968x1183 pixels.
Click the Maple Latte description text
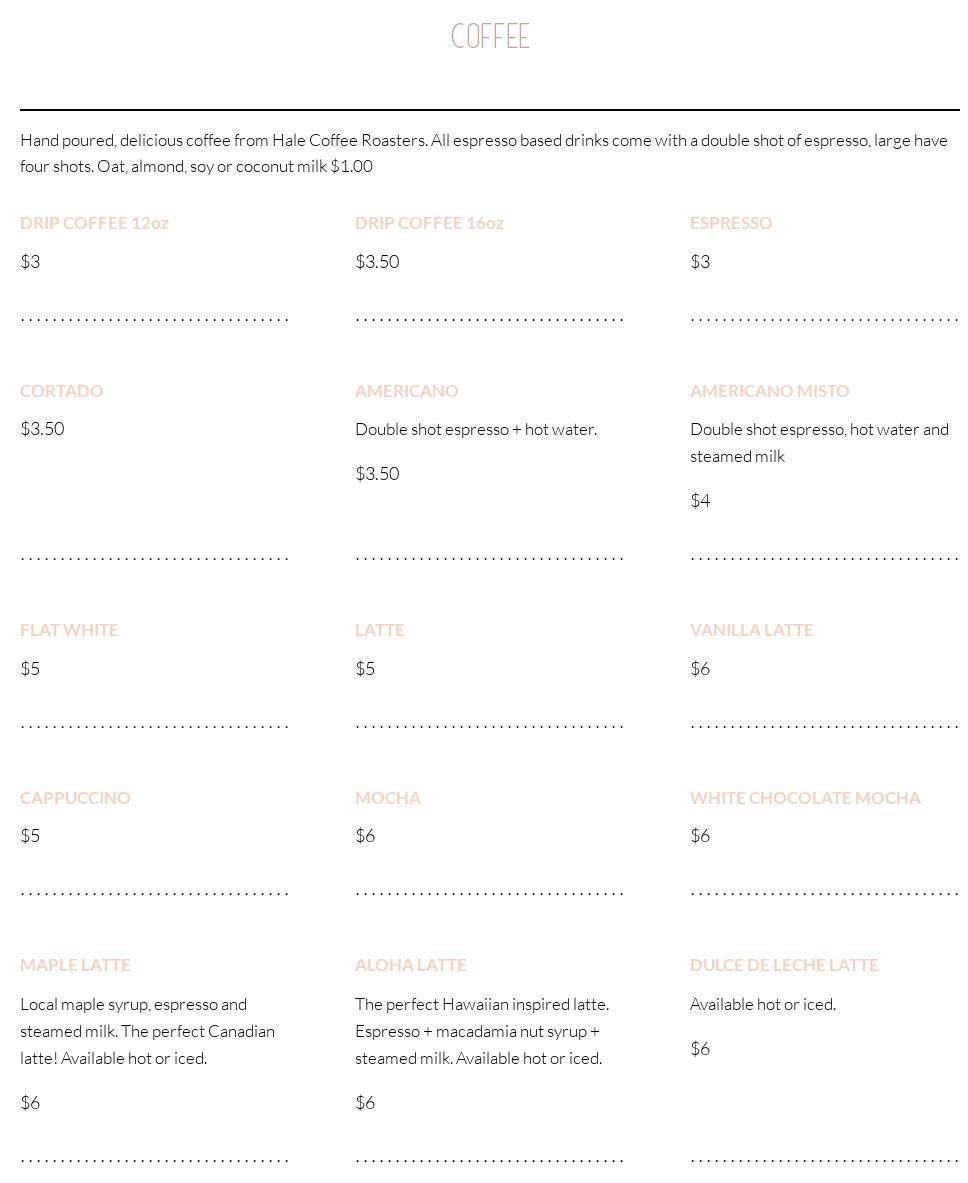coord(147,1031)
